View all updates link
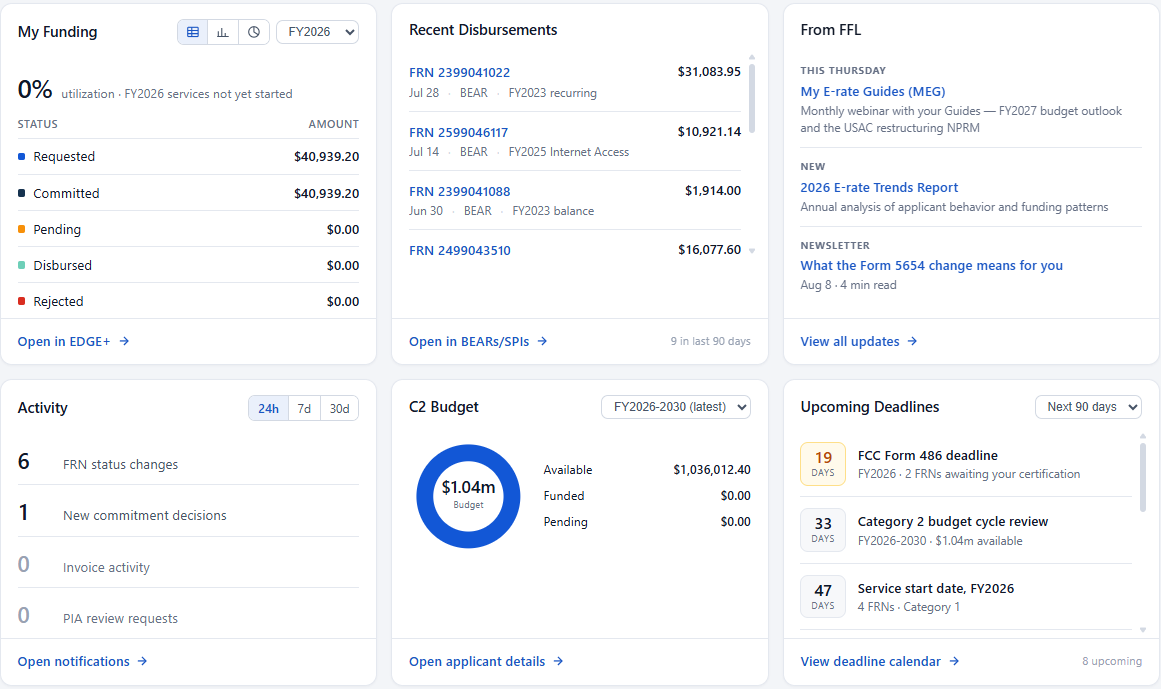Screen dimensions: 1161x689 pos(849,341)
